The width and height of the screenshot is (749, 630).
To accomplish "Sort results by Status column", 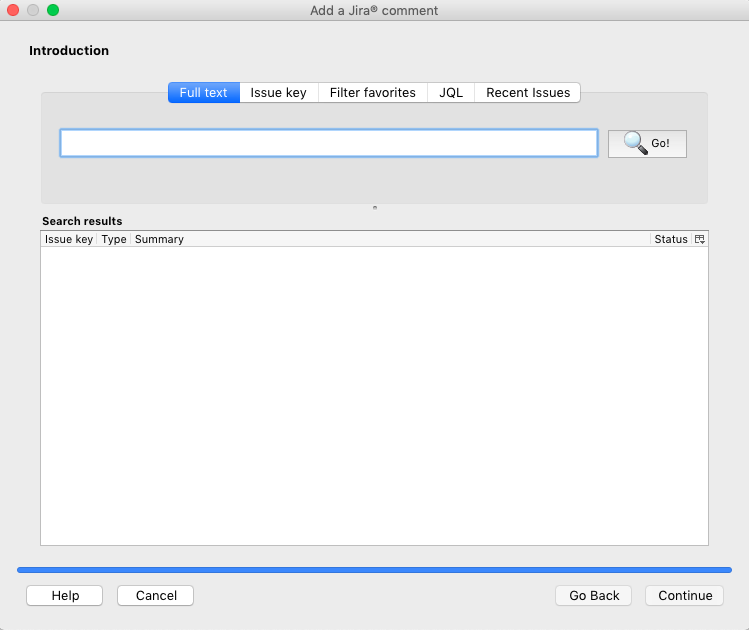I will [671, 239].
